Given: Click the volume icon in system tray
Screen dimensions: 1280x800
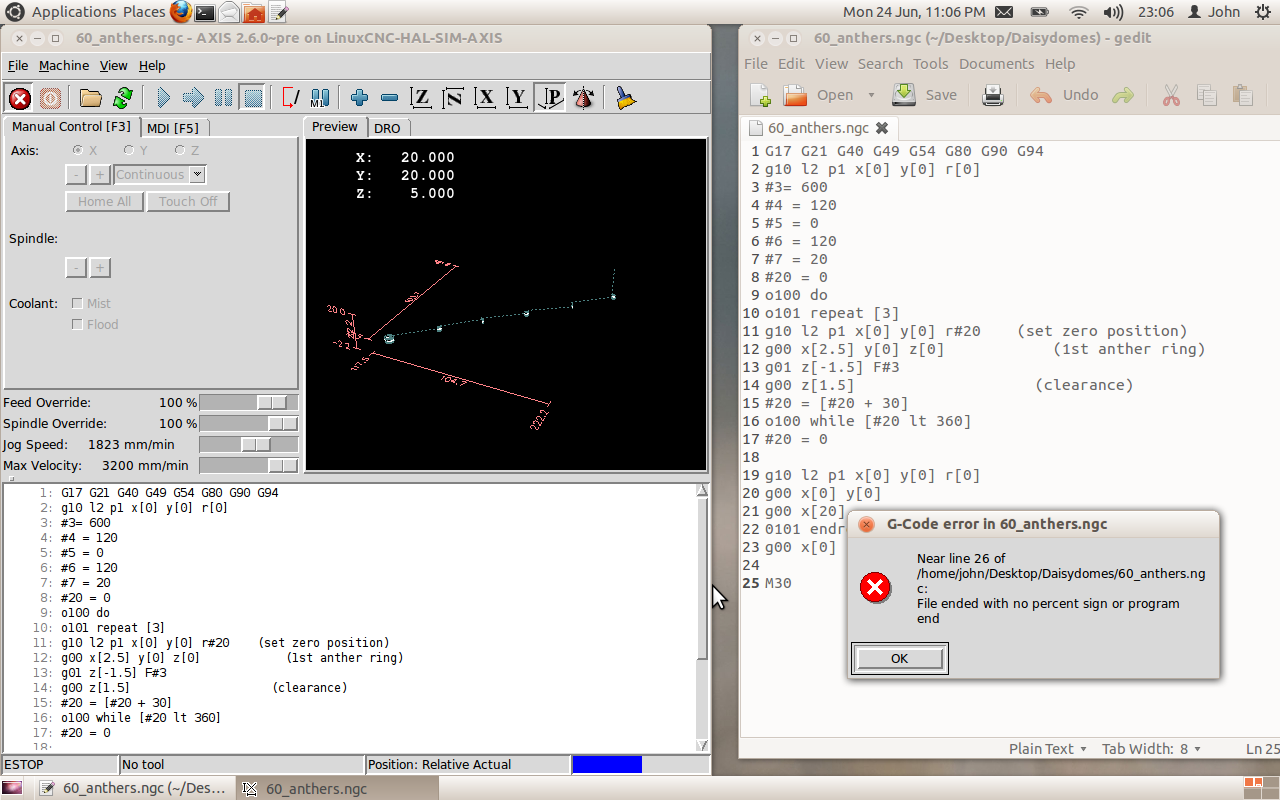Looking at the screenshot, I should click(1113, 12).
